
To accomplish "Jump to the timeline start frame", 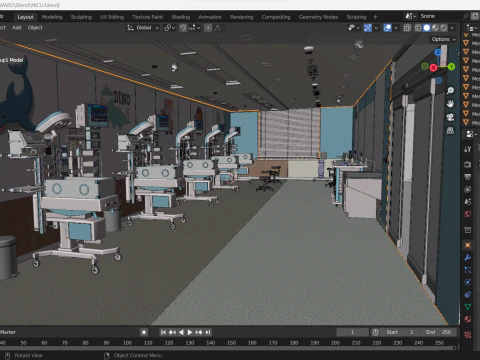I will click(163, 332).
